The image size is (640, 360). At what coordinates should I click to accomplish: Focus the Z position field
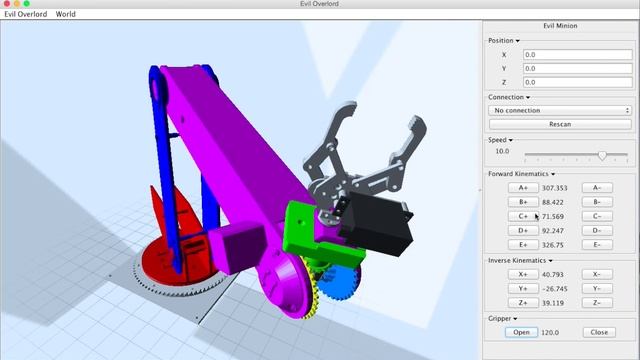578,82
